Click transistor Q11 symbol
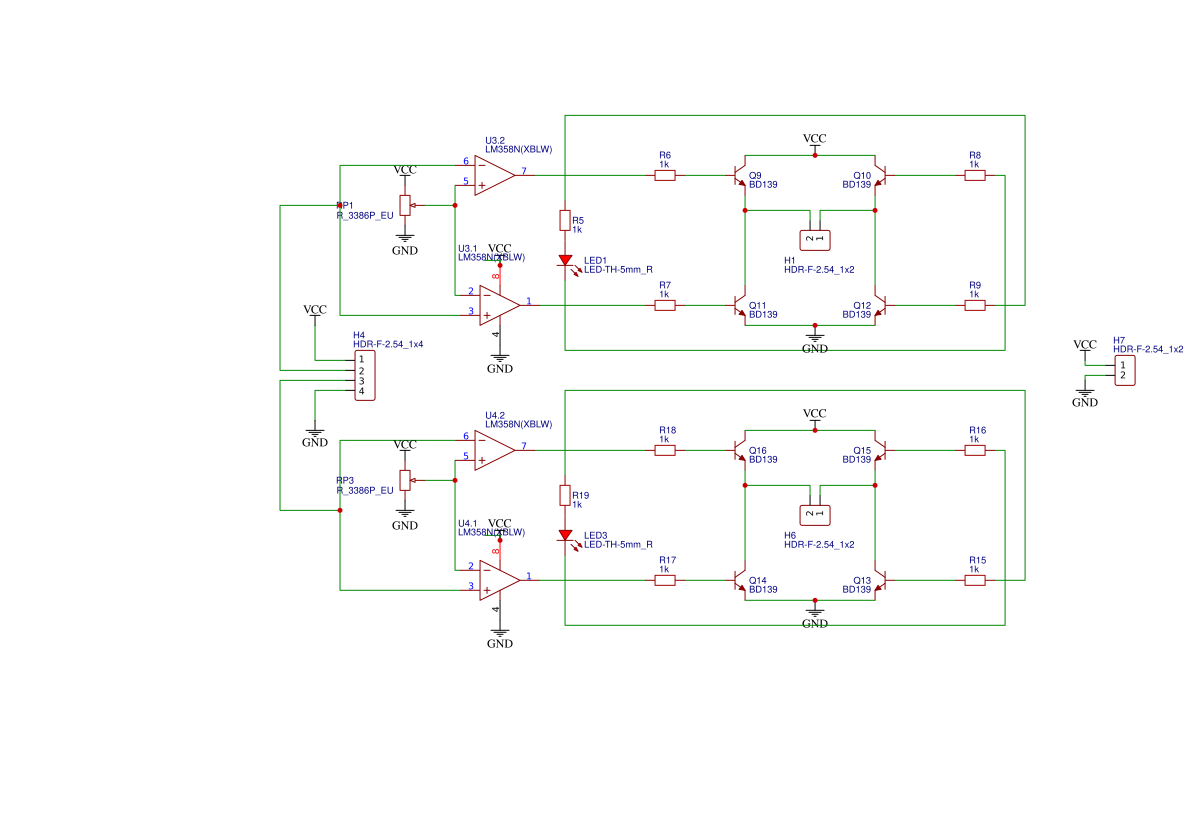 click(x=739, y=305)
